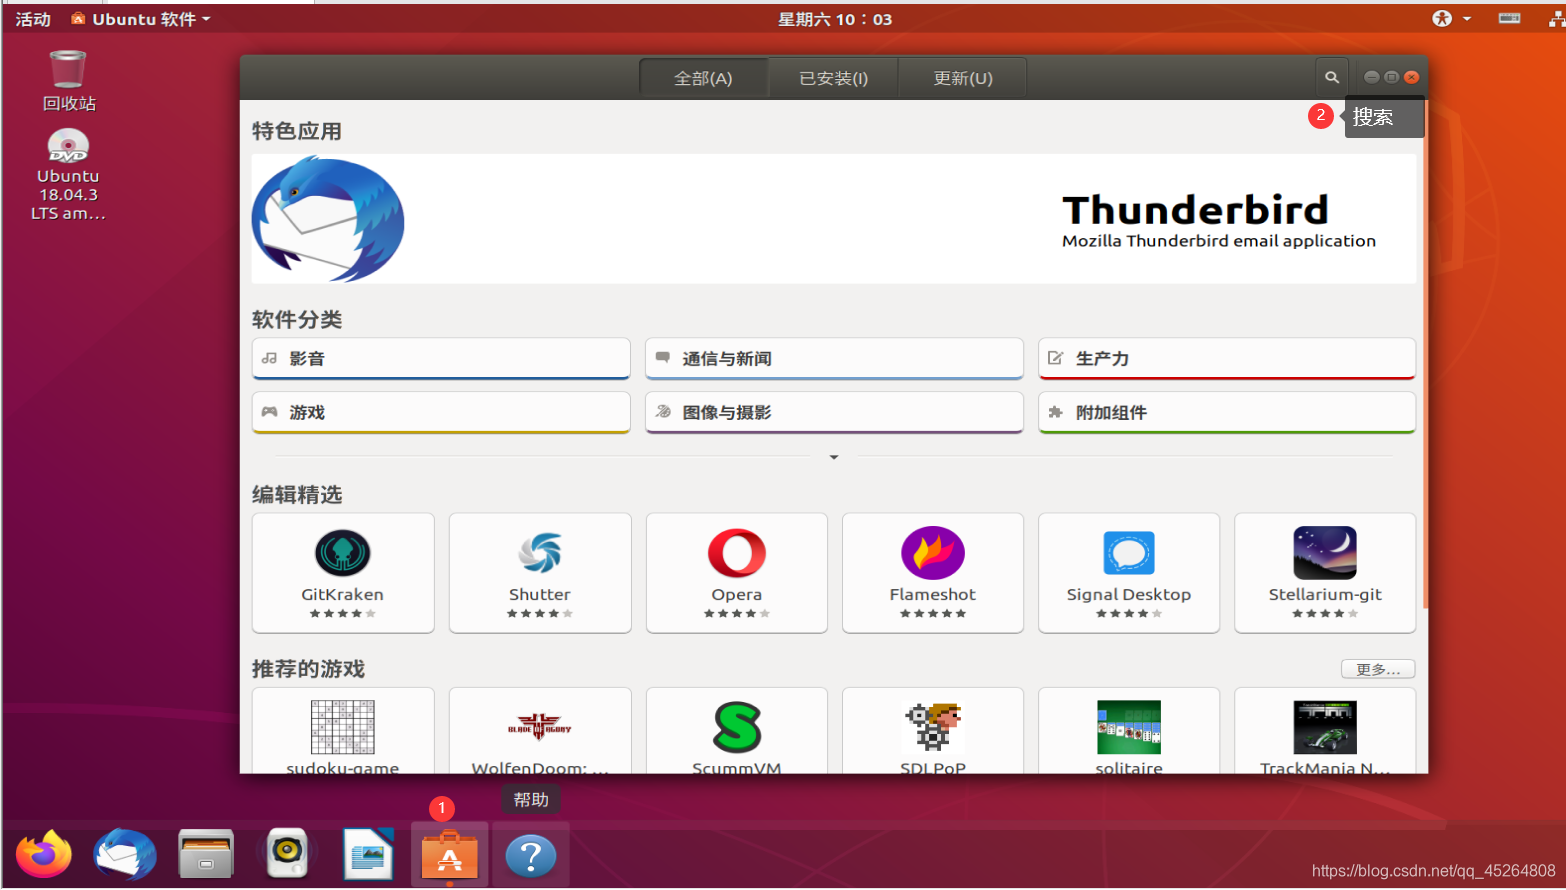
Task: Open the 附加组件 category
Action: [x=1225, y=412]
